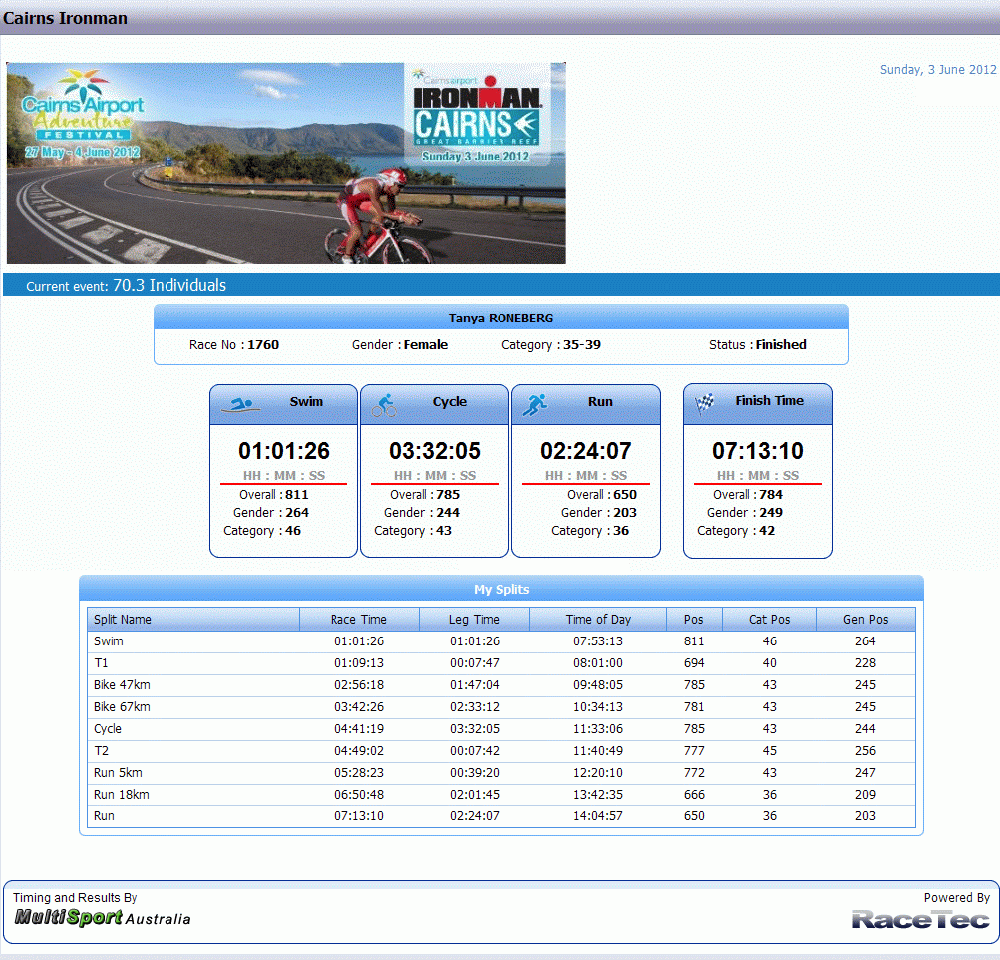Click the Time of Day column header

click(598, 619)
